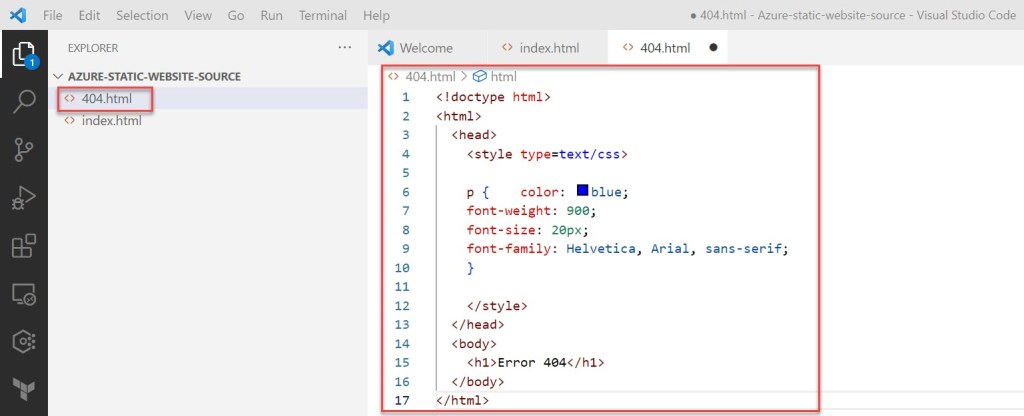The height and width of the screenshot is (416, 1024).
Task: Click the blue color swatch on line 6
Action: point(582,191)
